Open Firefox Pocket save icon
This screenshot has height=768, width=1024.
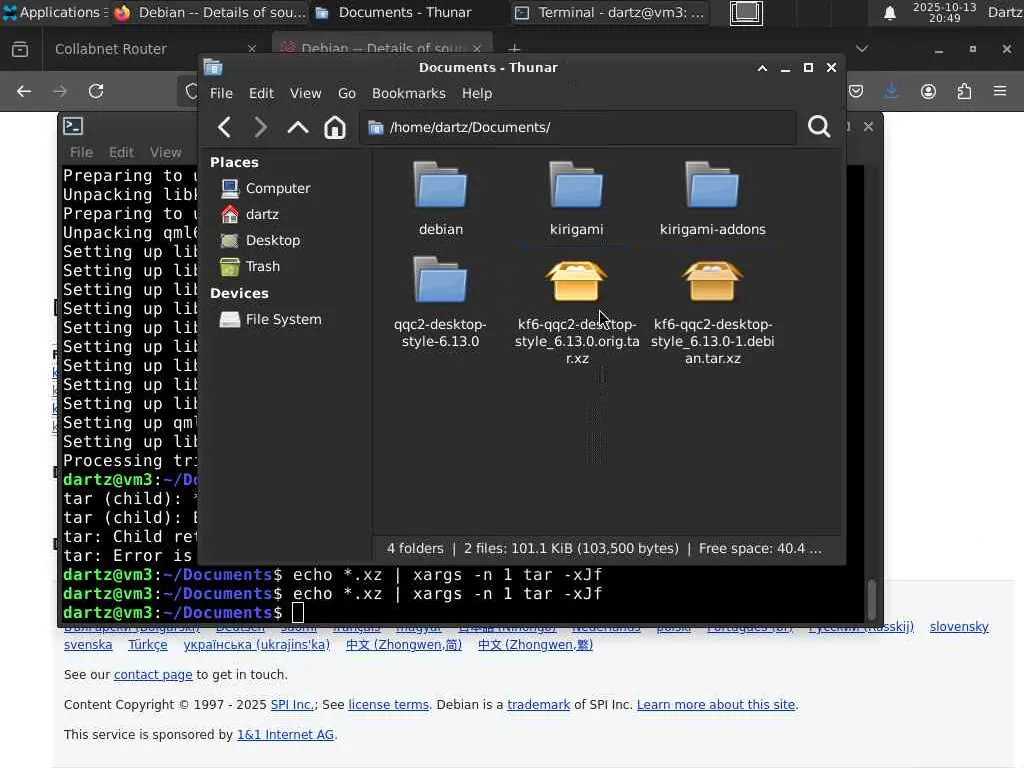856,91
